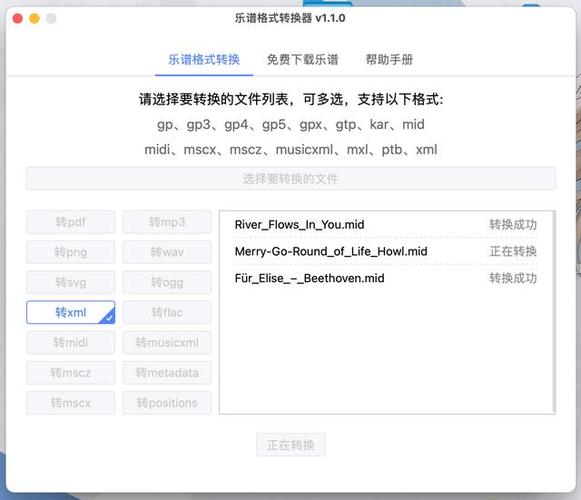The height and width of the screenshot is (500, 581).
Task: Close the window with the red button
Action: tap(17, 18)
